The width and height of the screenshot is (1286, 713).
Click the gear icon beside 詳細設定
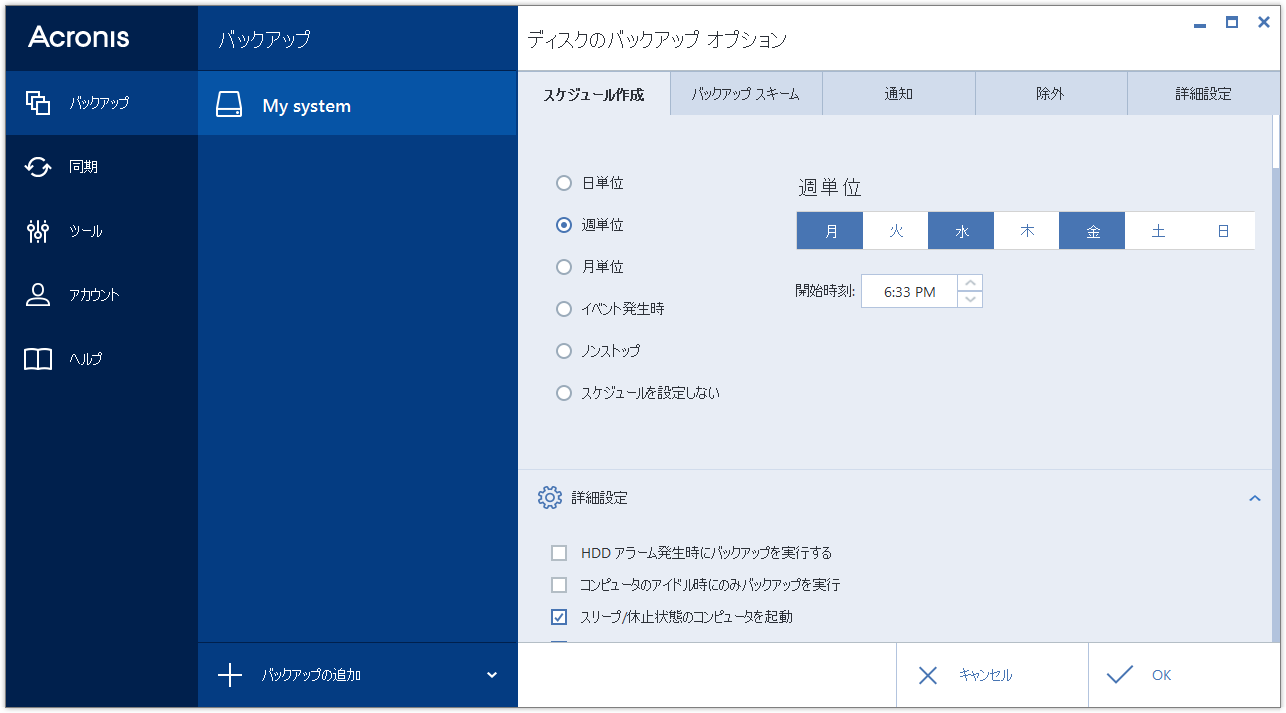(x=549, y=498)
